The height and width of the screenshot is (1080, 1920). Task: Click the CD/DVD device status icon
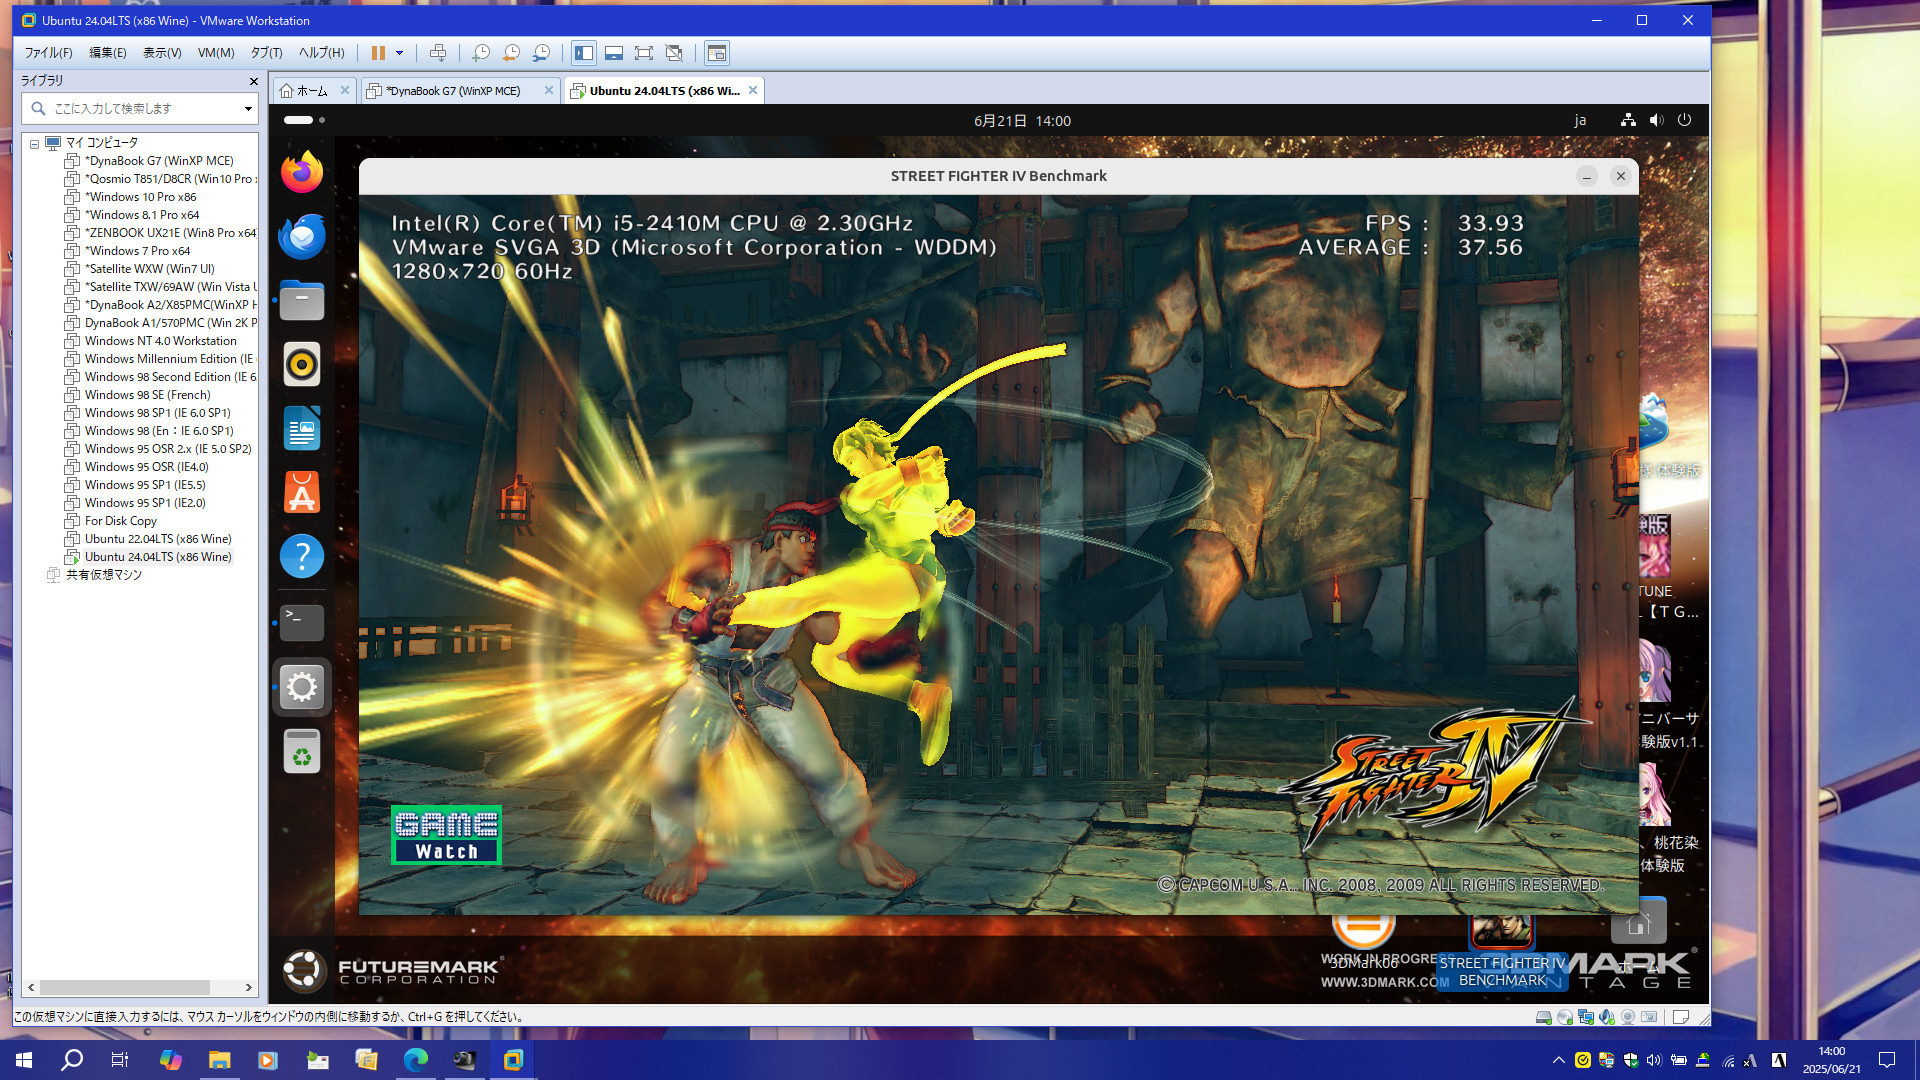pyautogui.click(x=1564, y=1017)
